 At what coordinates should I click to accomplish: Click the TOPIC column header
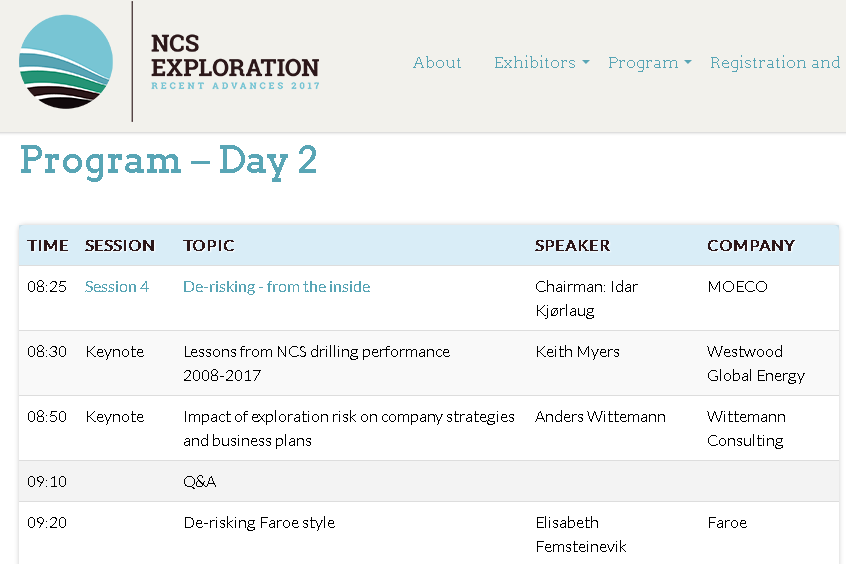(209, 246)
